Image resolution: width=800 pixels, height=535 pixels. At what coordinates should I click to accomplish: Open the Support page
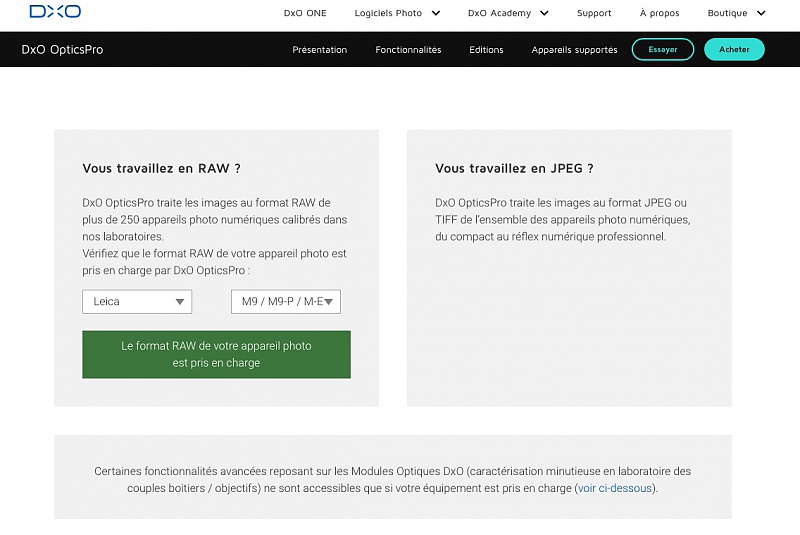pyautogui.click(x=594, y=14)
